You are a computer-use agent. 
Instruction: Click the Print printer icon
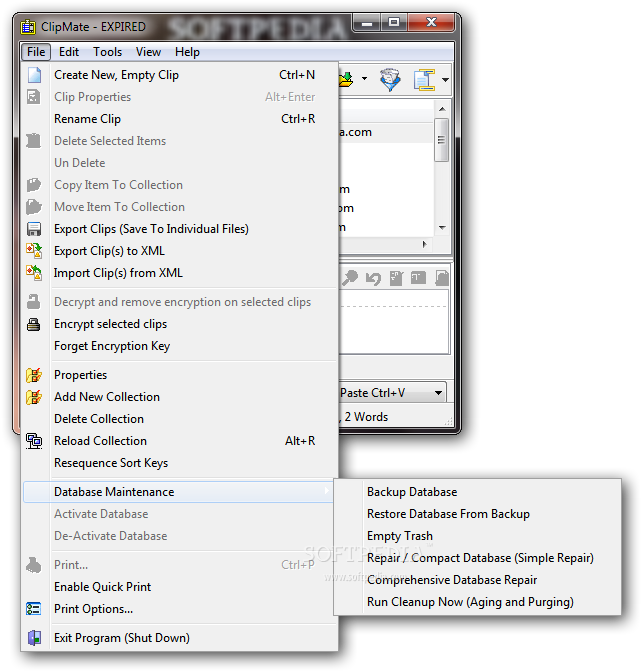(x=34, y=565)
